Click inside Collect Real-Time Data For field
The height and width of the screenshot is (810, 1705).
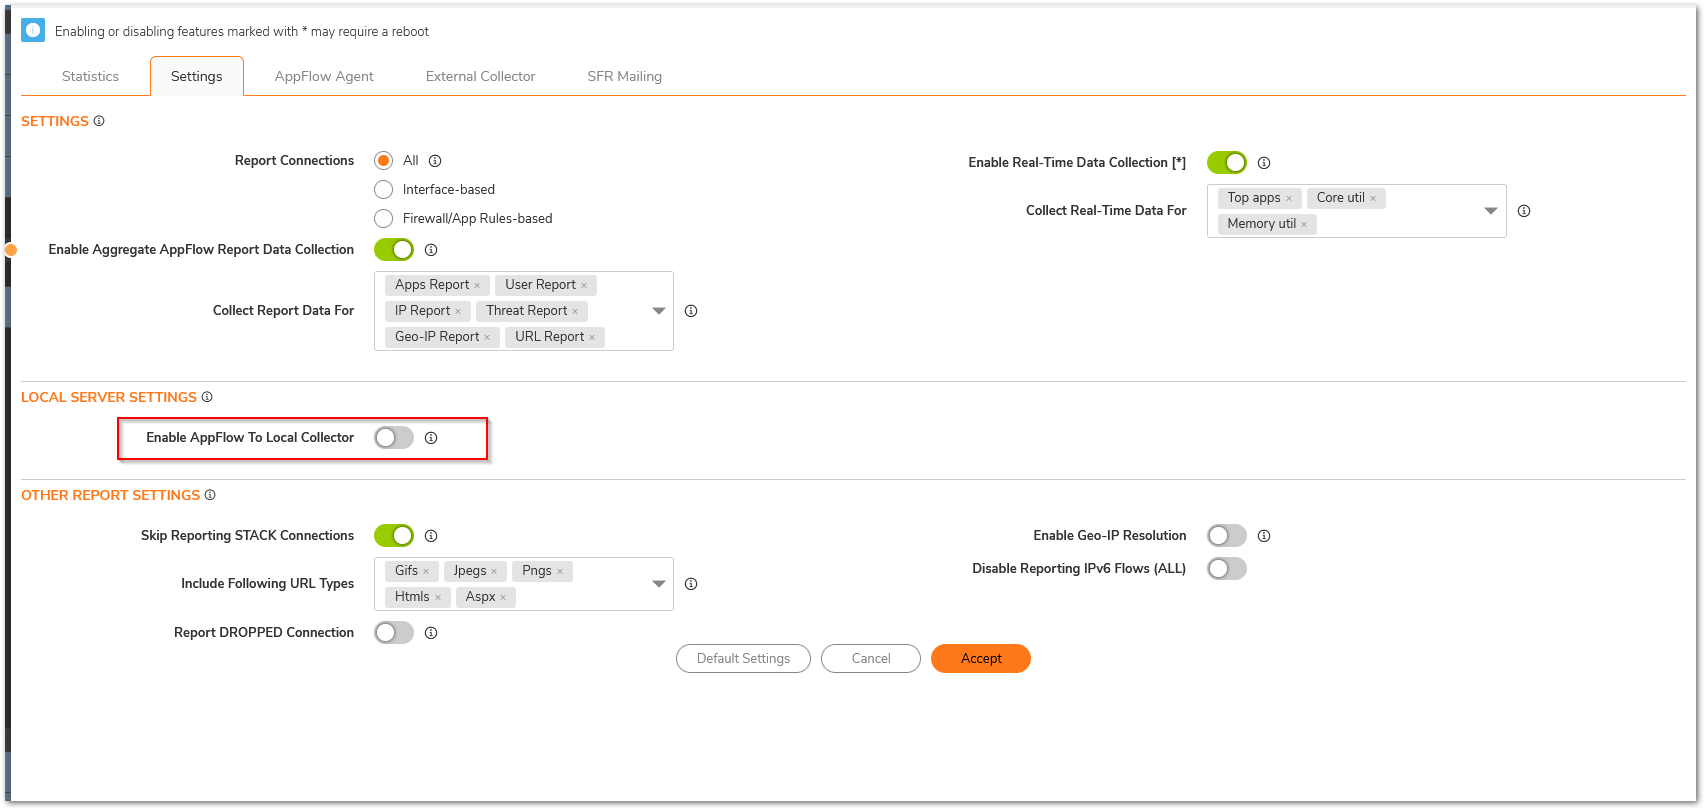[1357, 211]
